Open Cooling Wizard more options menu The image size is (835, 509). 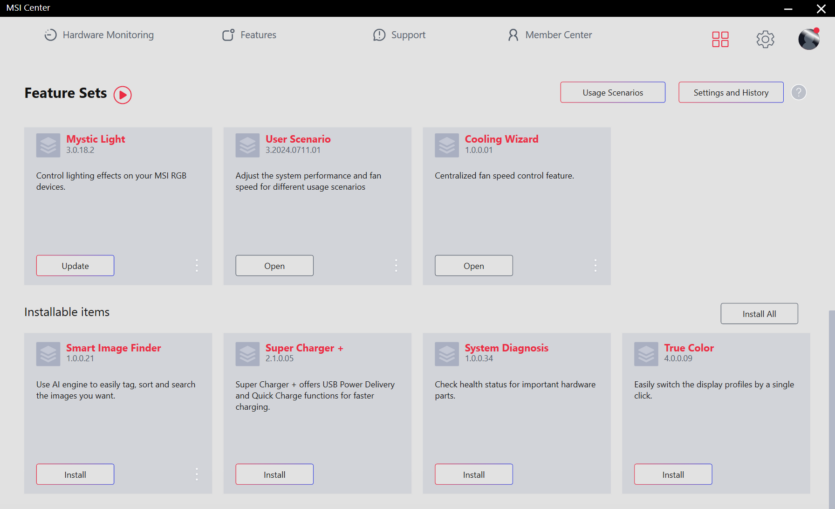[x=595, y=265]
